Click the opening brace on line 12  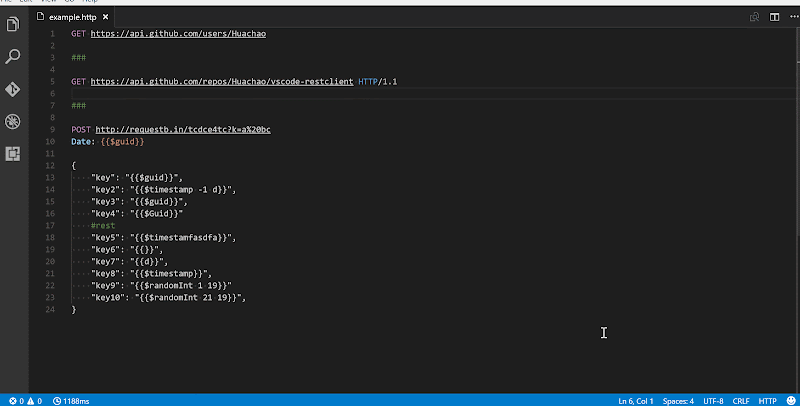73,165
